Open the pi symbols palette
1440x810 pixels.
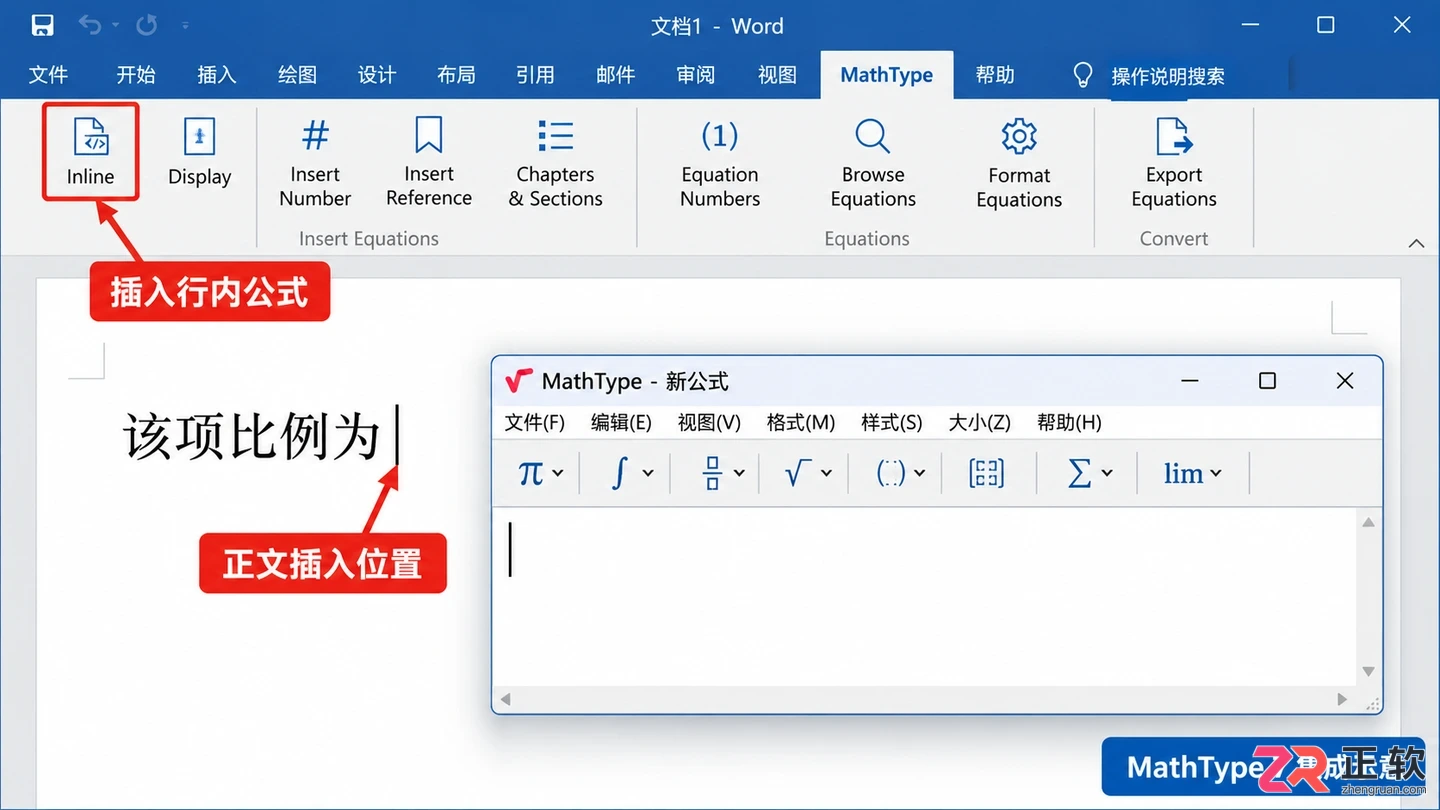tap(540, 473)
